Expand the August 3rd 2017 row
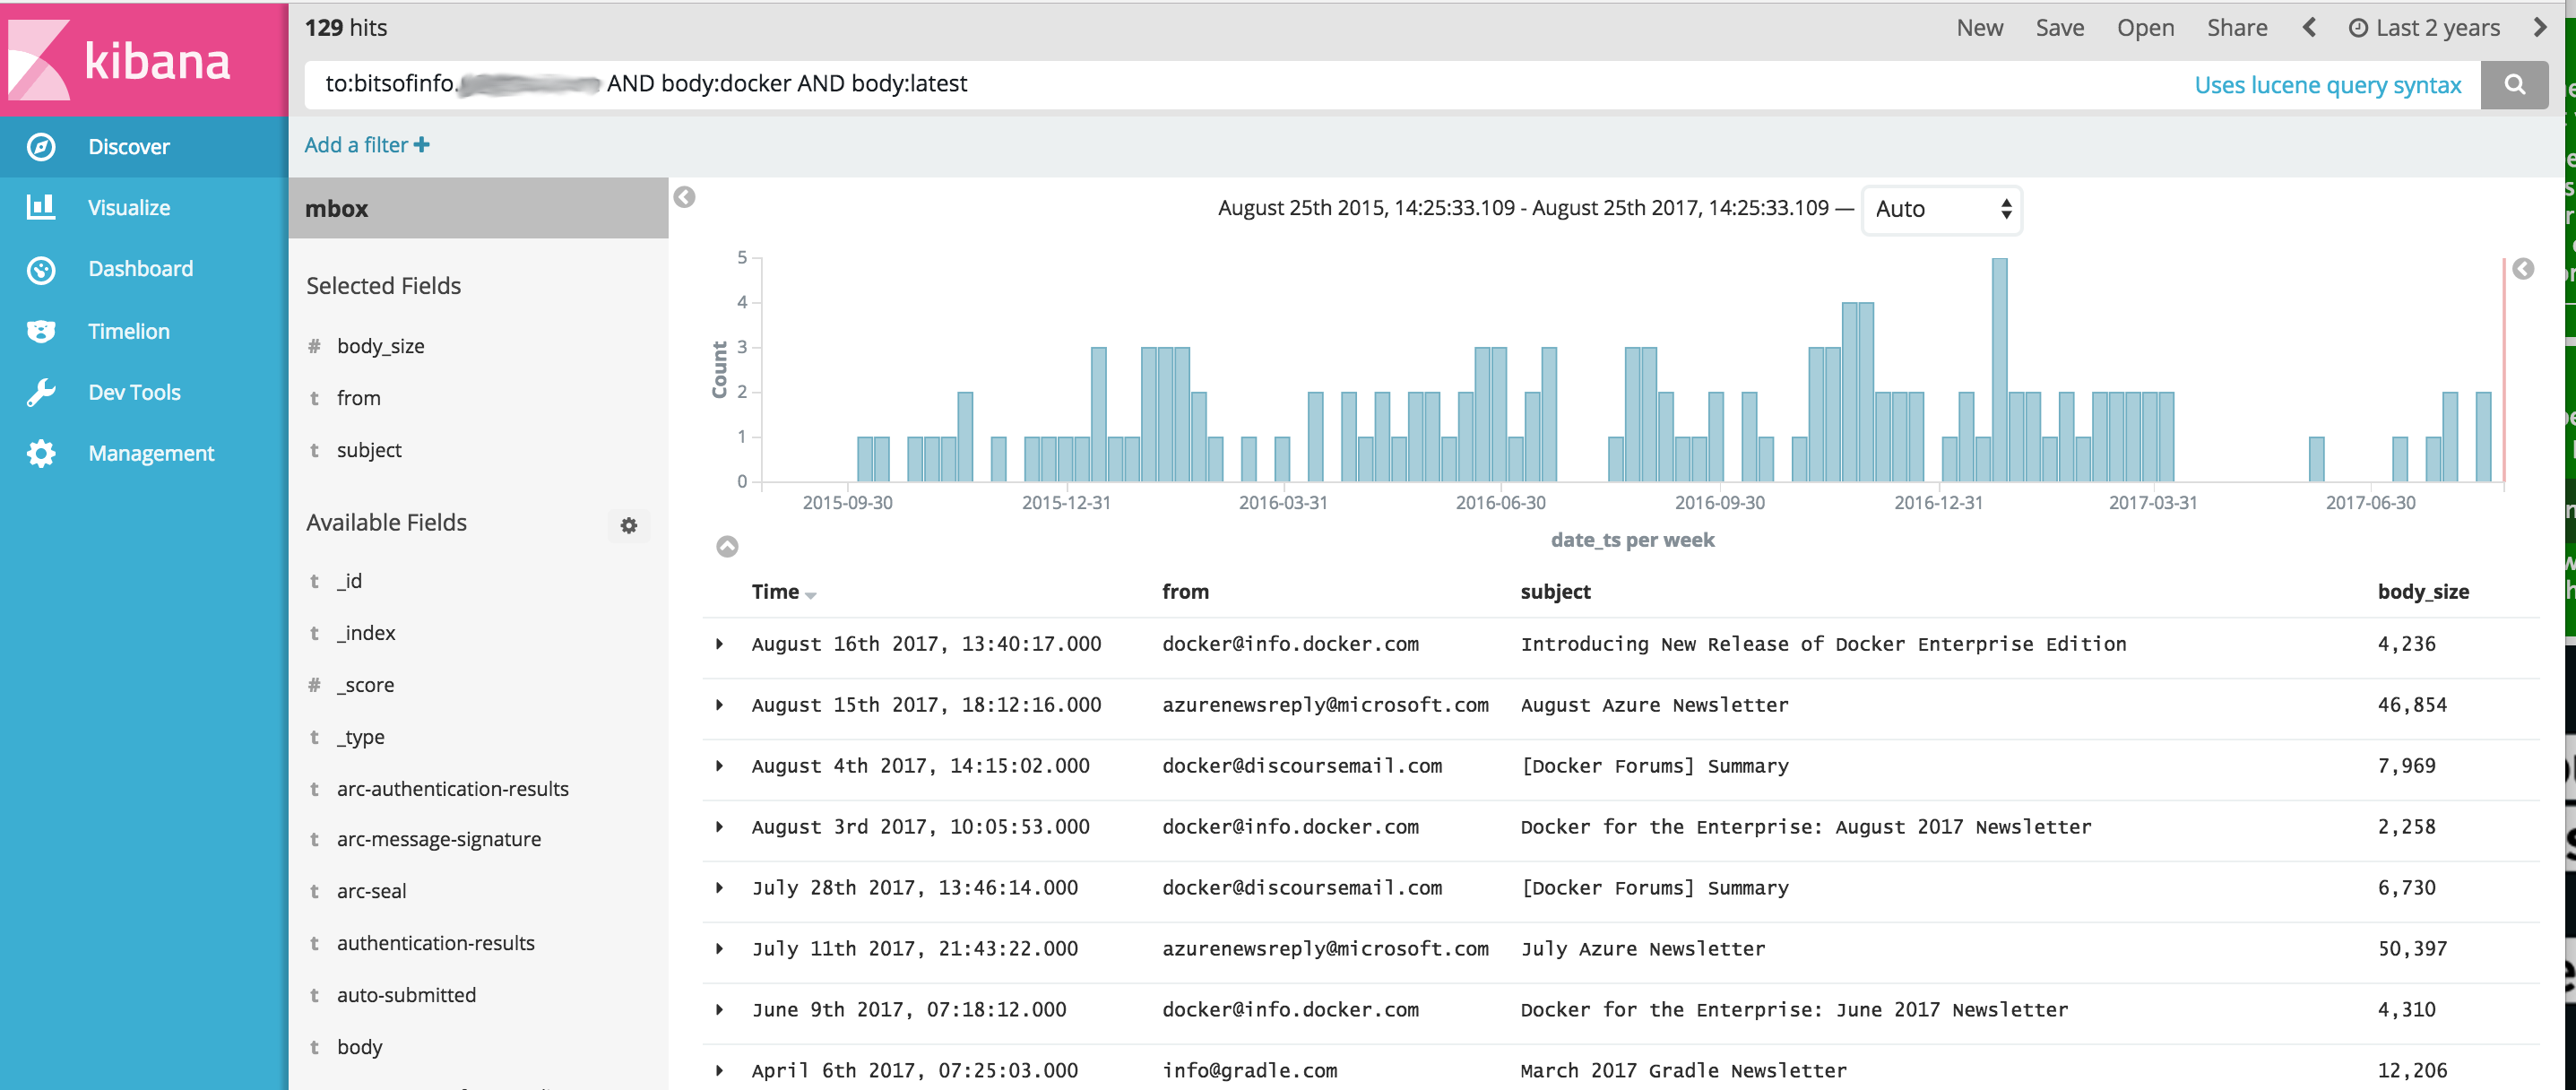Screen dimensions: 2576x1090 (719, 827)
